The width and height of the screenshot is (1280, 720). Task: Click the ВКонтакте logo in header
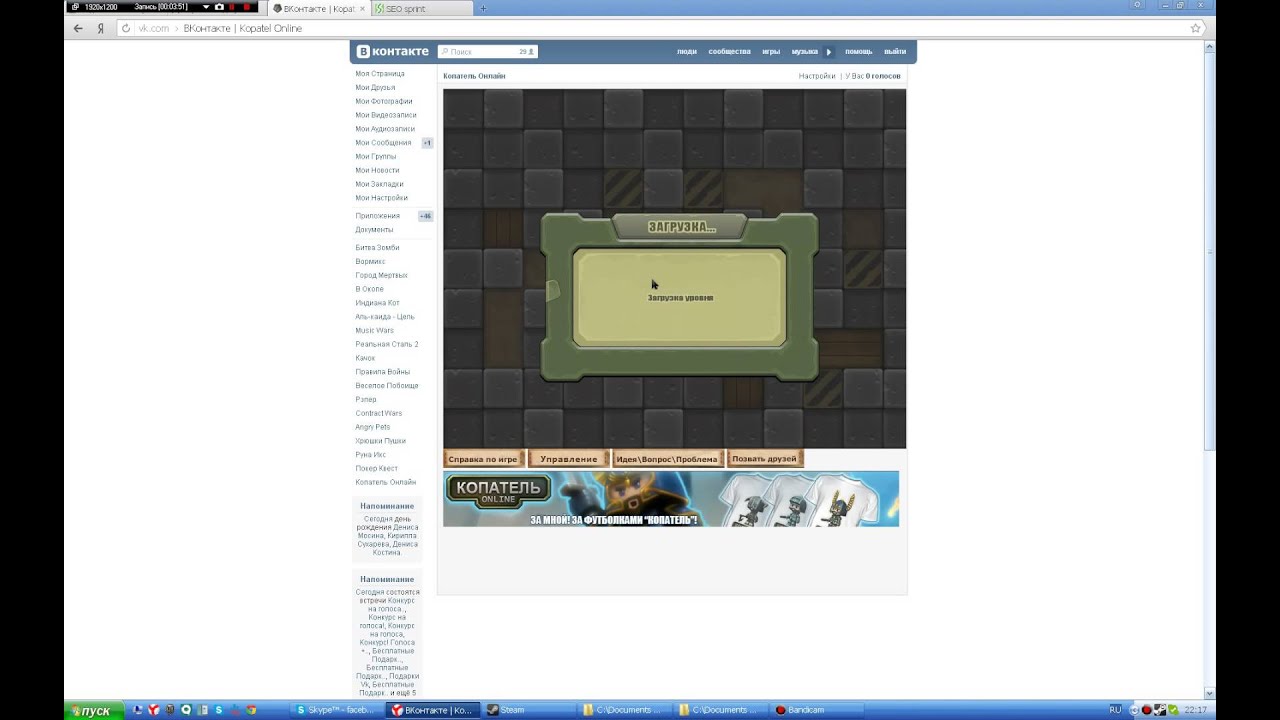point(392,51)
